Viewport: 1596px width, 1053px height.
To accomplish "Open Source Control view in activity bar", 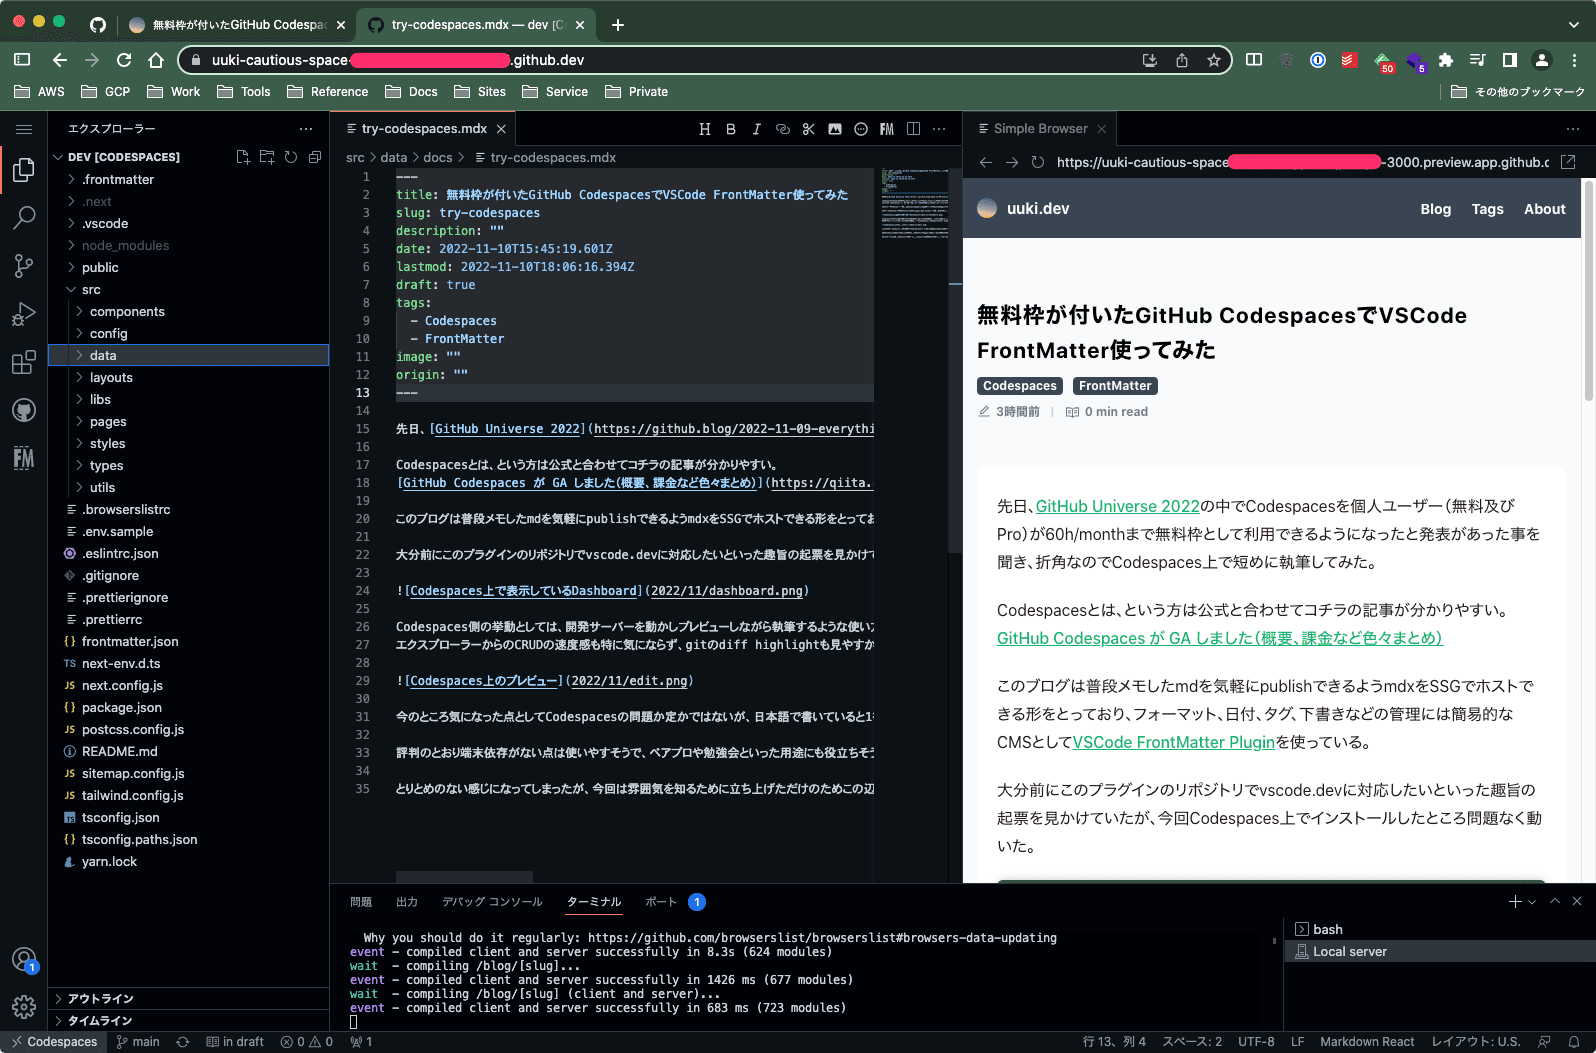I will 24,266.
